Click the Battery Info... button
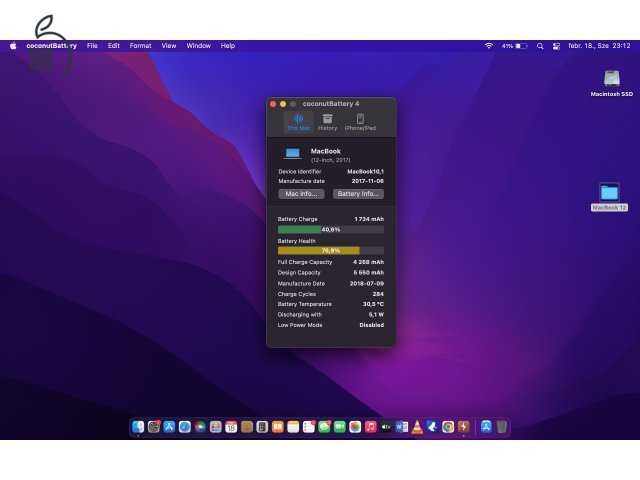640x480 pixels. pyautogui.click(x=358, y=194)
